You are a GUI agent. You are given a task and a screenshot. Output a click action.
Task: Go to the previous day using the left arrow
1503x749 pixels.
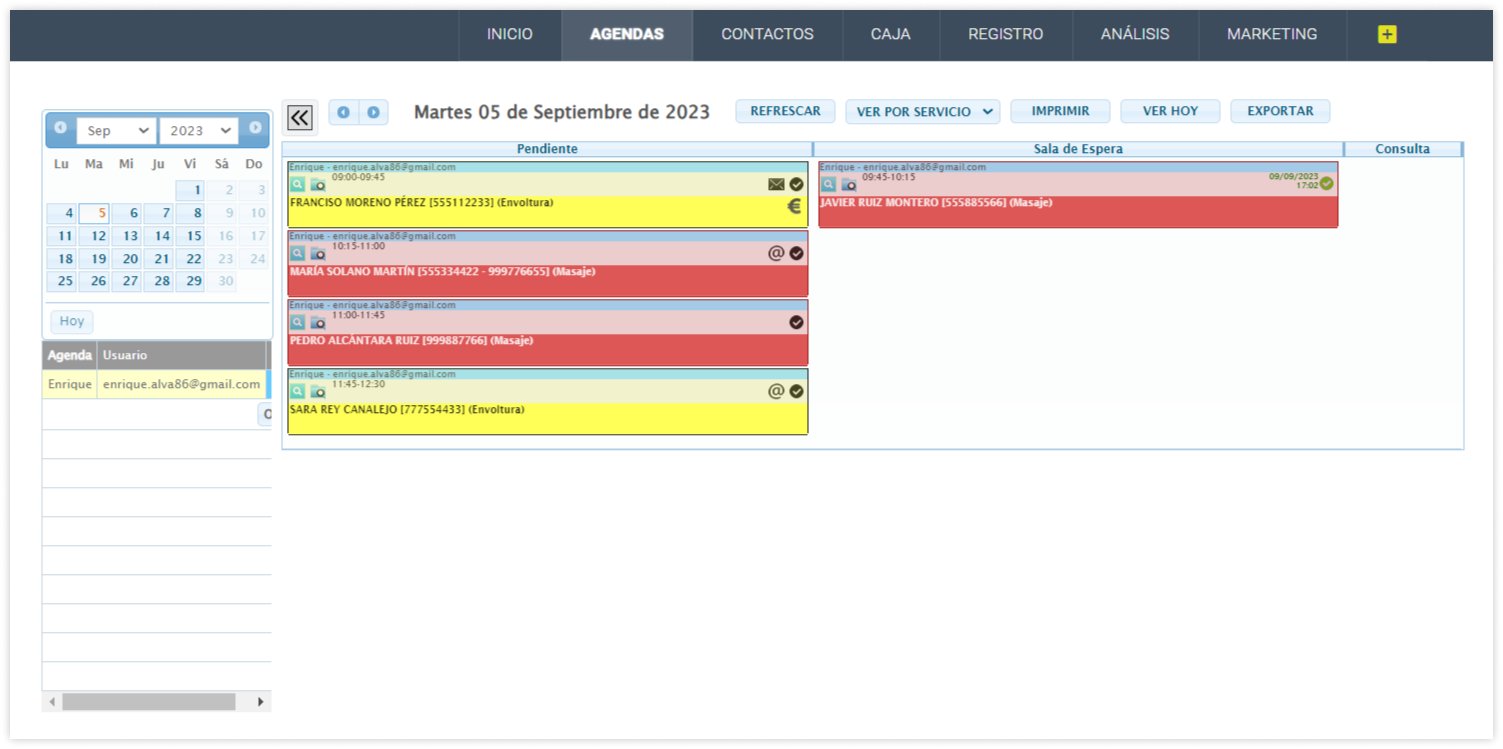[343, 112]
